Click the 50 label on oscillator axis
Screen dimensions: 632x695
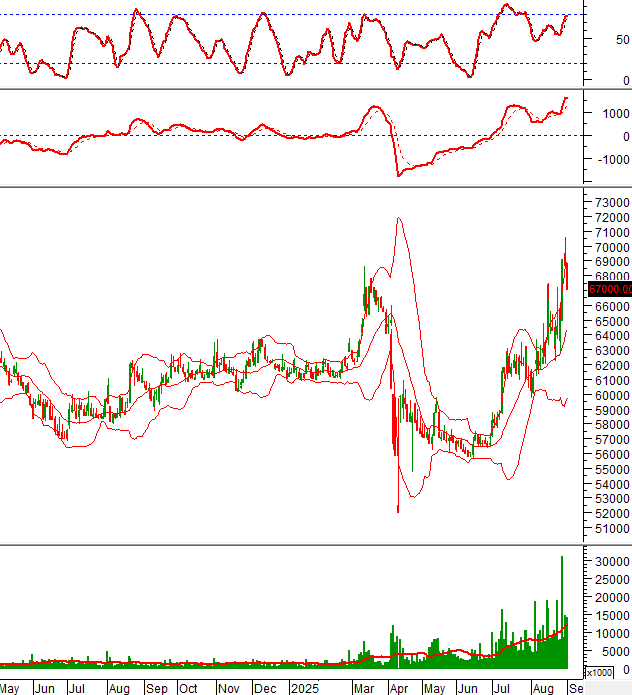coord(622,40)
